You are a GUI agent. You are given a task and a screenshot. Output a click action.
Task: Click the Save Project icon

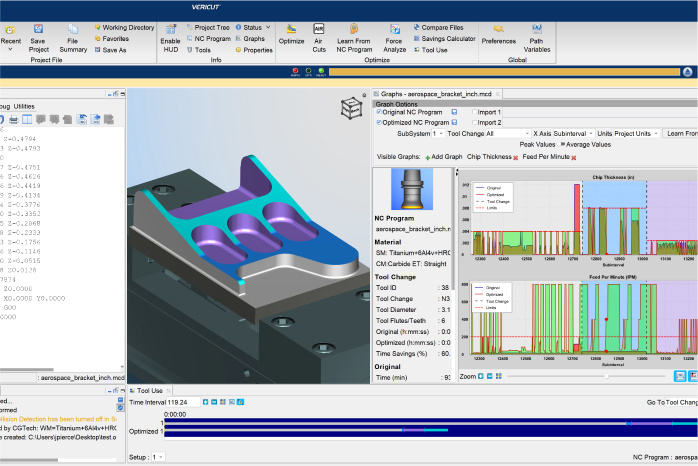(x=37, y=30)
